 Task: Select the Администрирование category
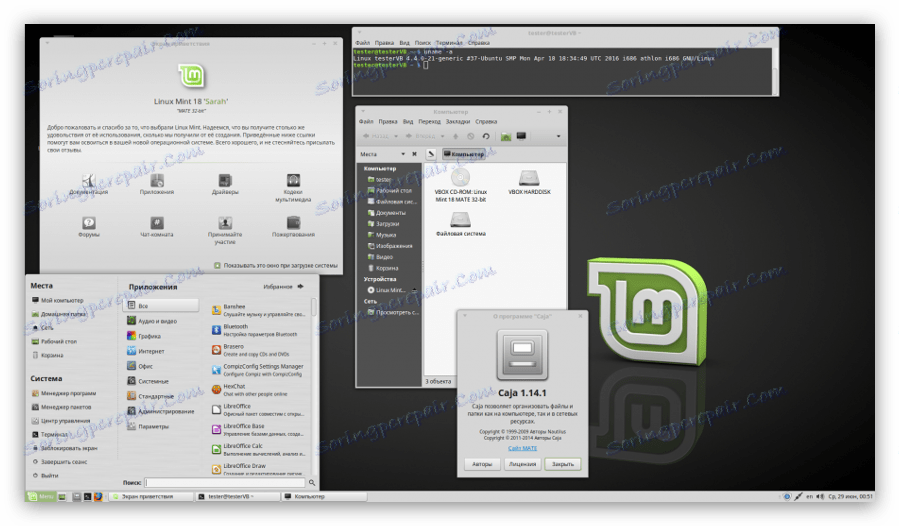click(x=161, y=411)
